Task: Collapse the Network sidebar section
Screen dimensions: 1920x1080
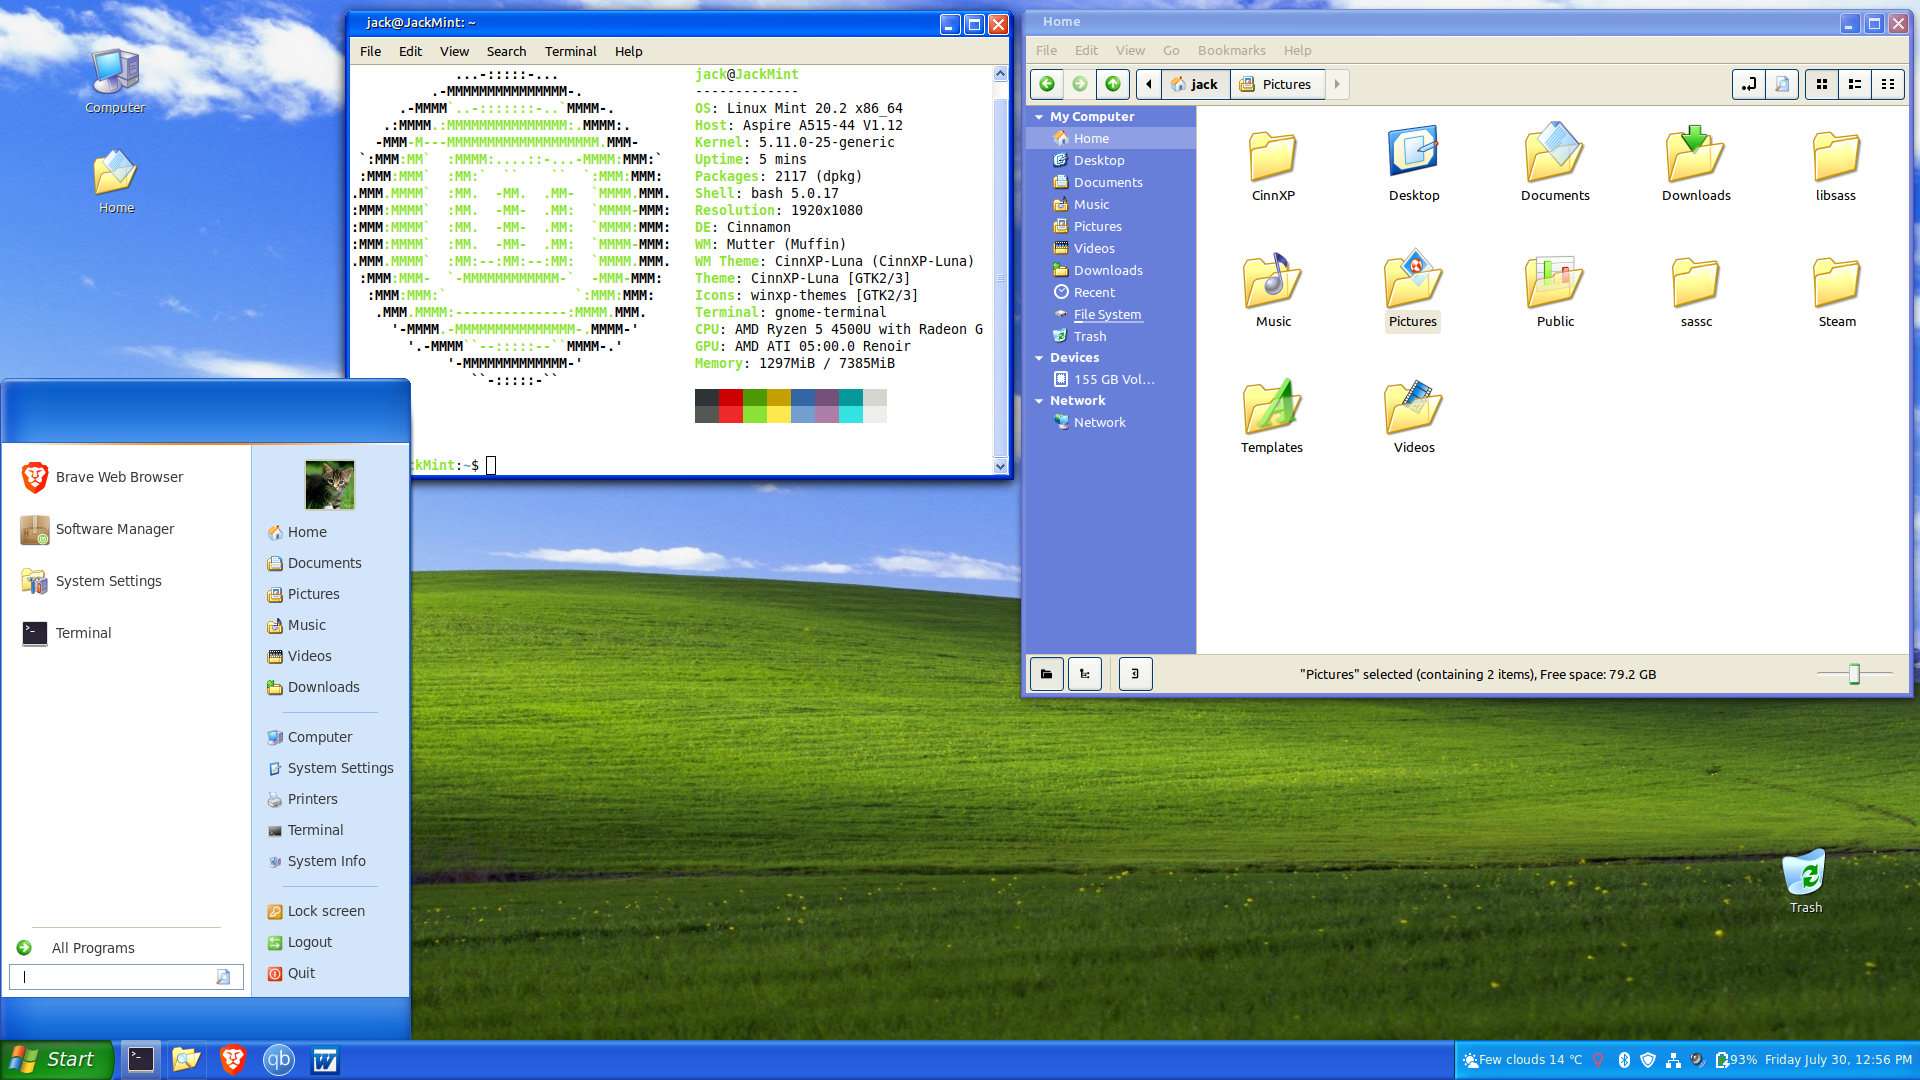Action: click(x=1039, y=401)
